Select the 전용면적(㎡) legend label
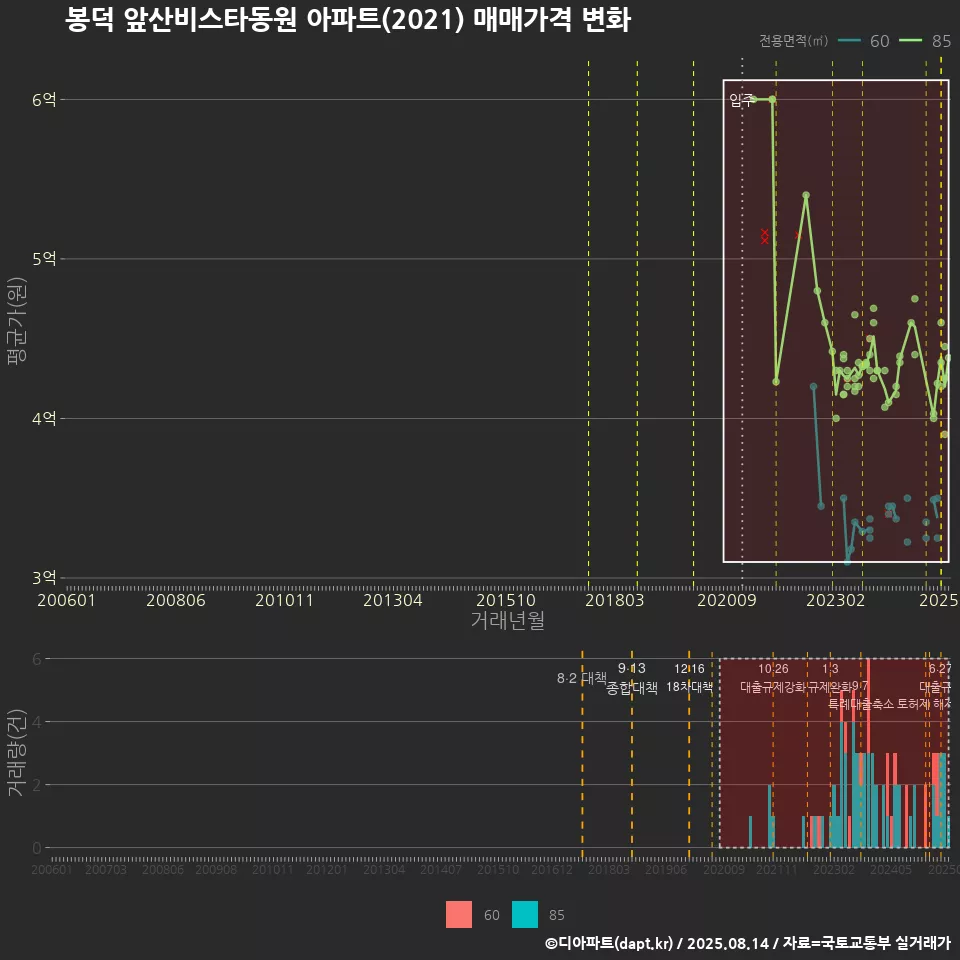The image size is (960, 960). point(793,41)
